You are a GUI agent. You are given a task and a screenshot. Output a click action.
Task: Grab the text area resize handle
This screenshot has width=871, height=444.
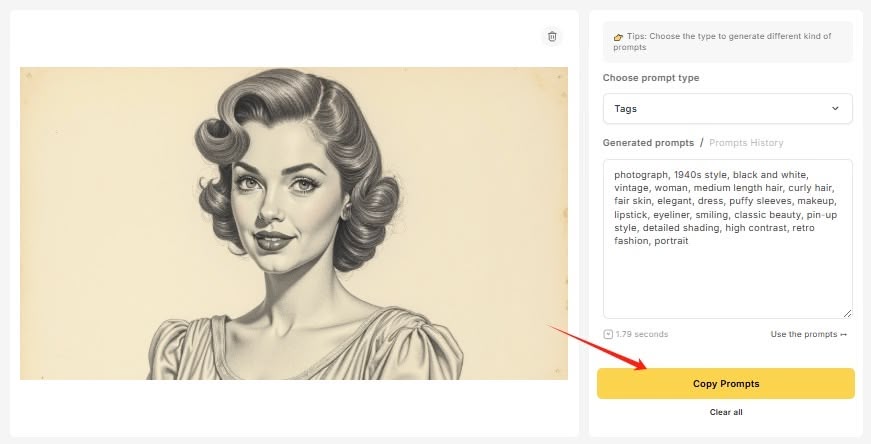click(x=847, y=313)
